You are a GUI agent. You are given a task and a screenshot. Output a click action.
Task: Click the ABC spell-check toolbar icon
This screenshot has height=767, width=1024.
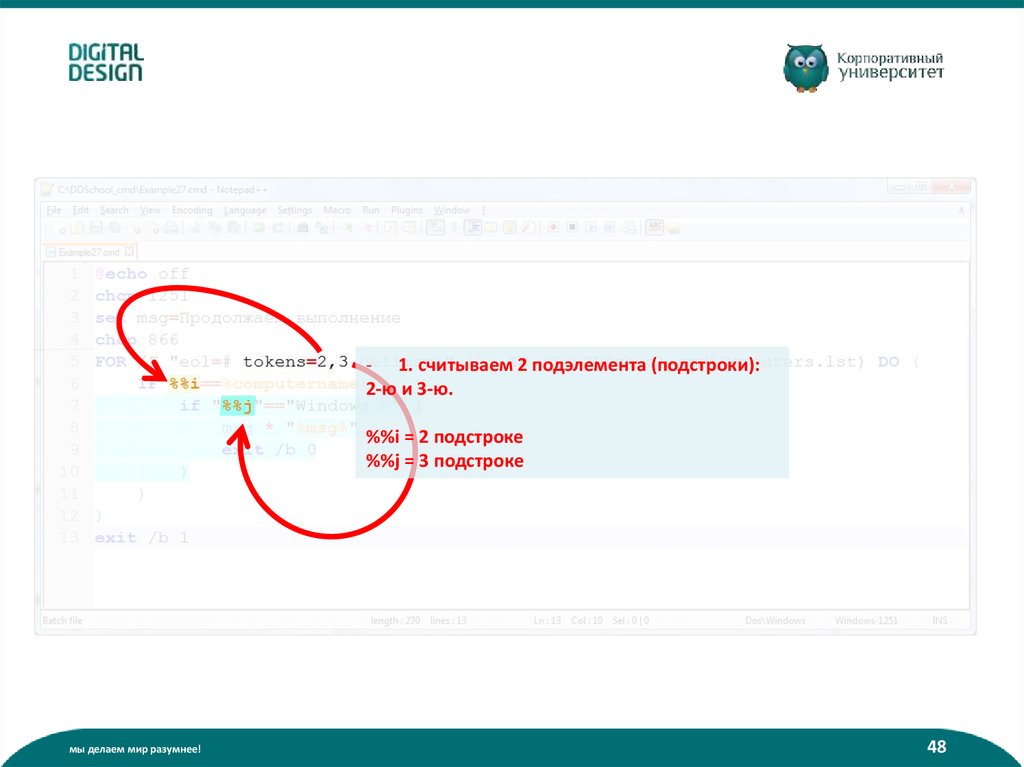point(654,227)
